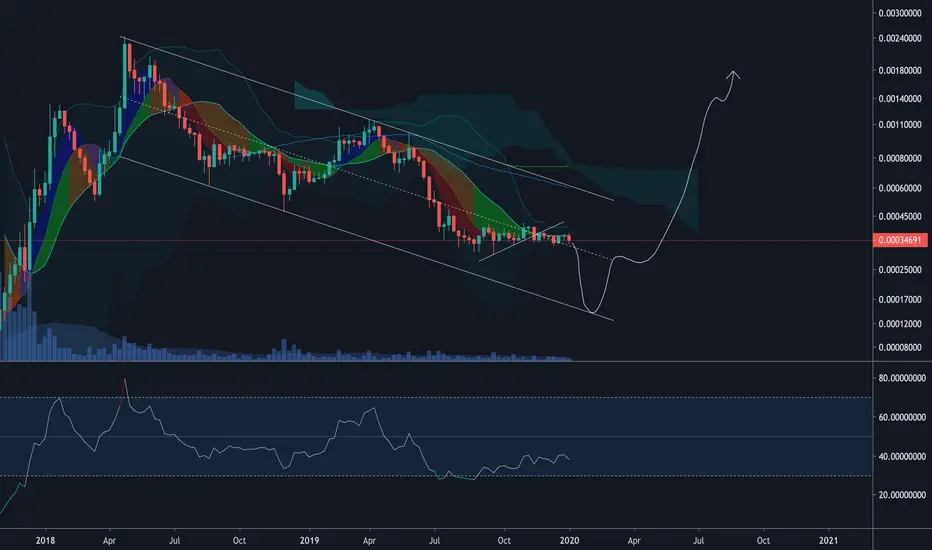Screen dimensions: 932x550
Task: Click the arrowhead of the projected price path
Action: coord(734,74)
